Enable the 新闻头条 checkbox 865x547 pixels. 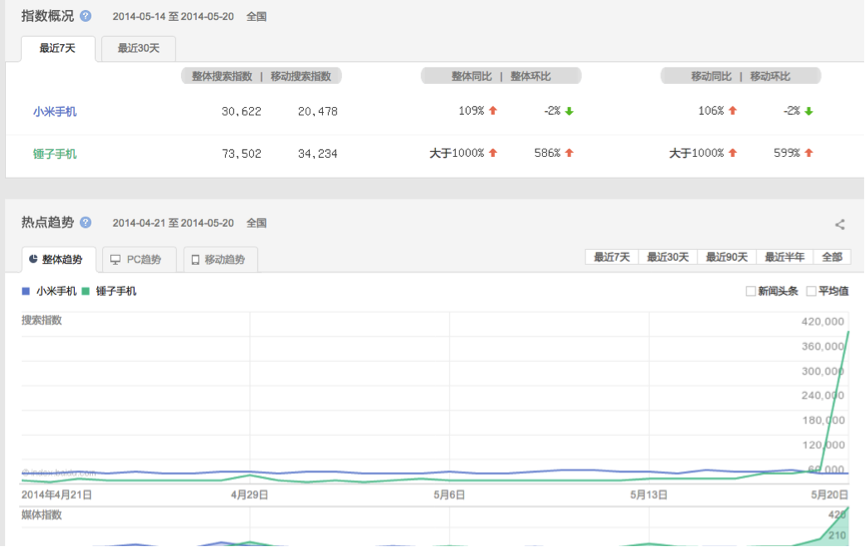click(x=750, y=291)
